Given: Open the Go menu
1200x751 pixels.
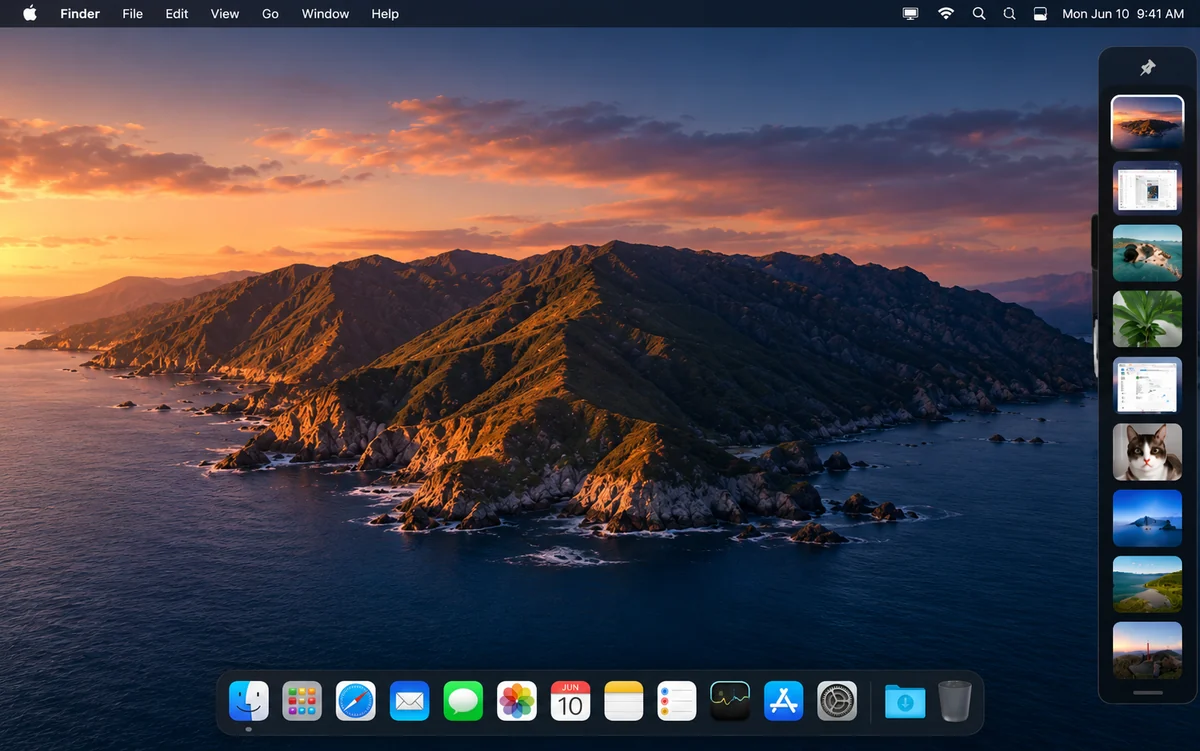Looking at the screenshot, I should tap(270, 14).
